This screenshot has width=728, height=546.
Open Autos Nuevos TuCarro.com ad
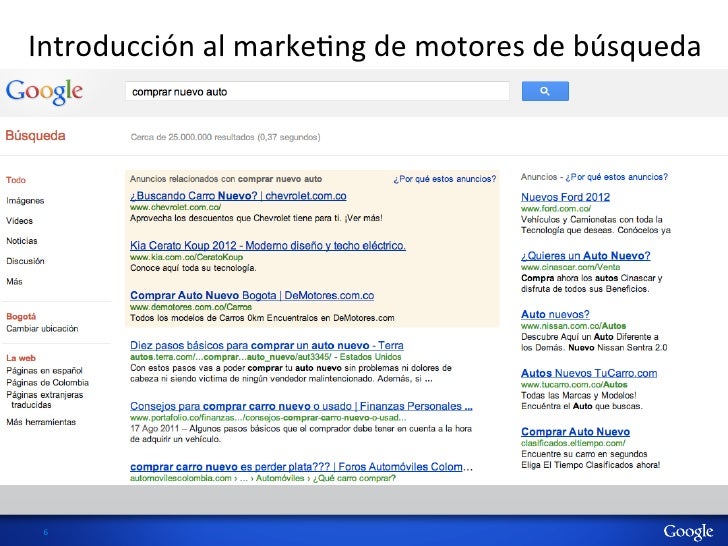pyautogui.click(x=589, y=373)
